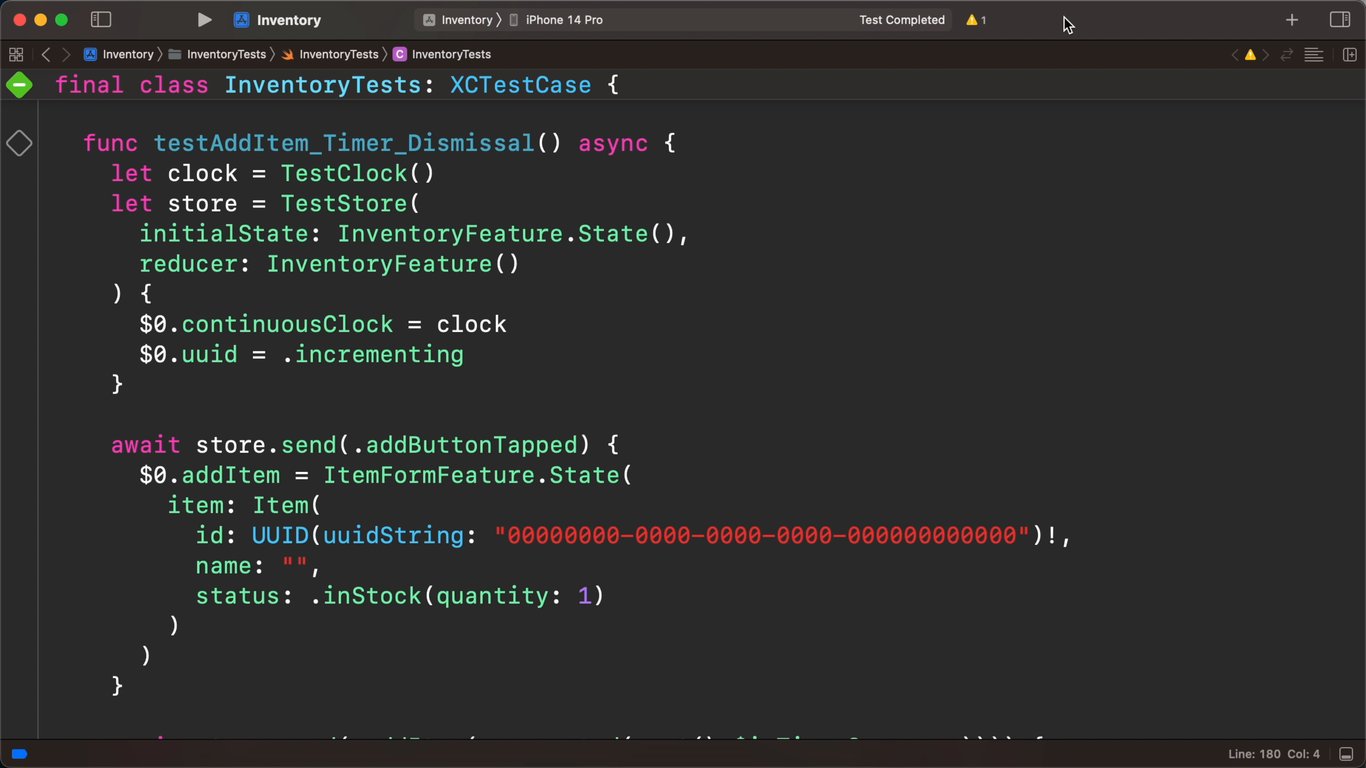The height and width of the screenshot is (768, 1366).
Task: Open the related items grid menu
Action: [x=16, y=55]
